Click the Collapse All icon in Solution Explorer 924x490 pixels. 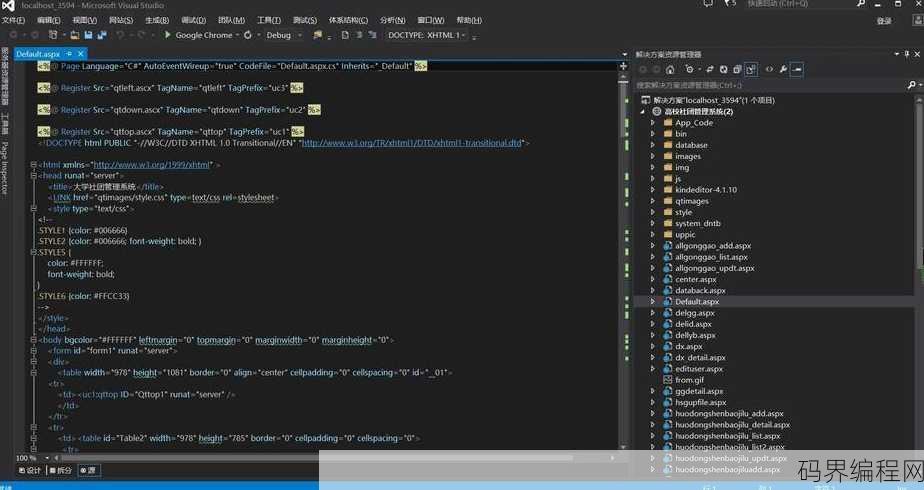[x=737, y=69]
